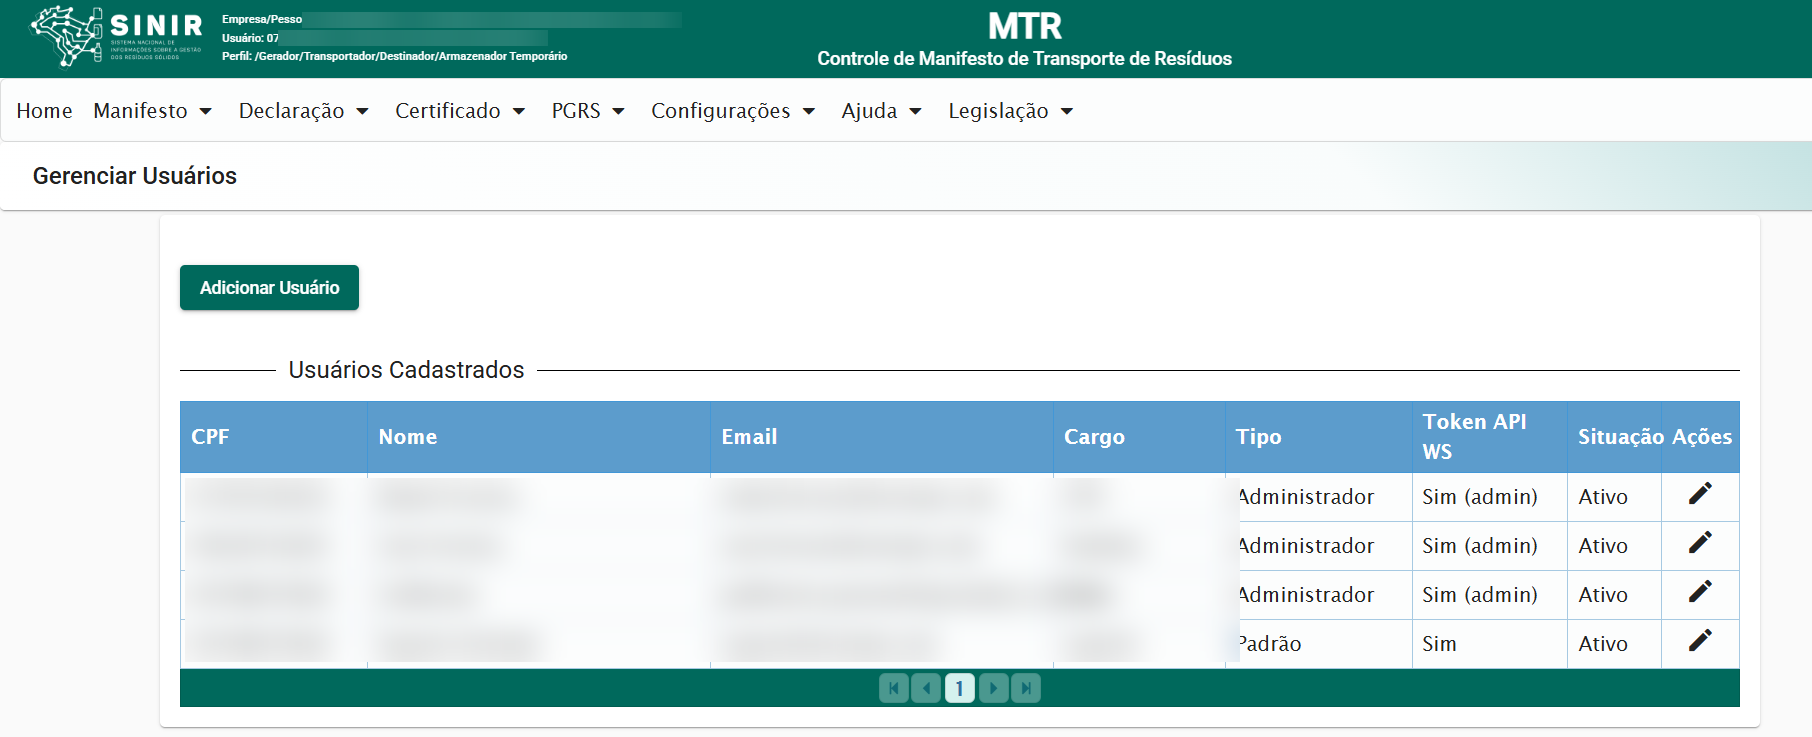Viewport: 1812px width, 737px height.
Task: Edit the first Administrador user row
Action: (x=1700, y=493)
